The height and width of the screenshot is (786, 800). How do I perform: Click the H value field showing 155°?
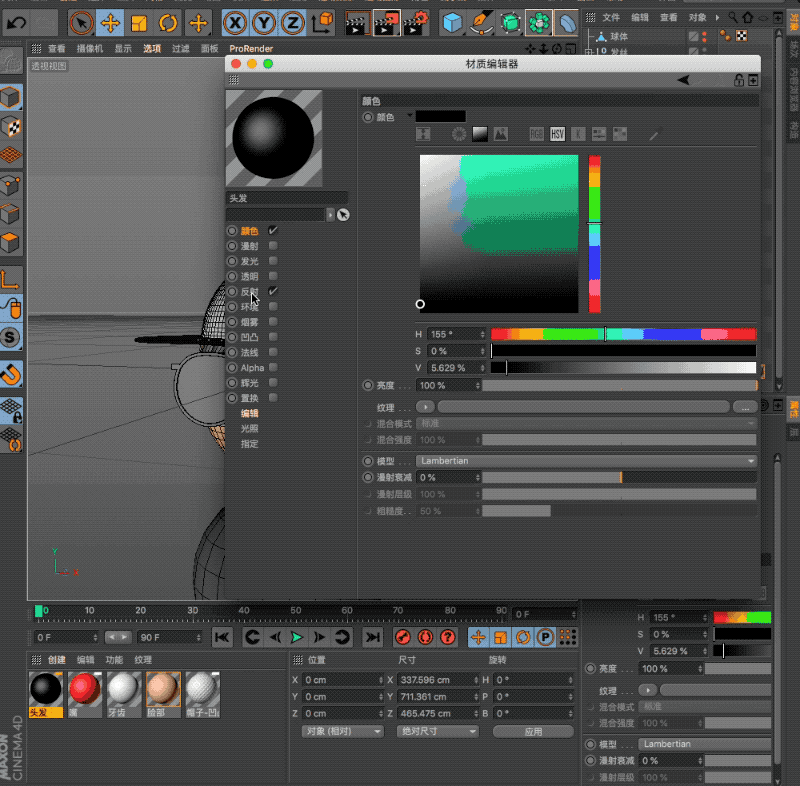point(457,334)
